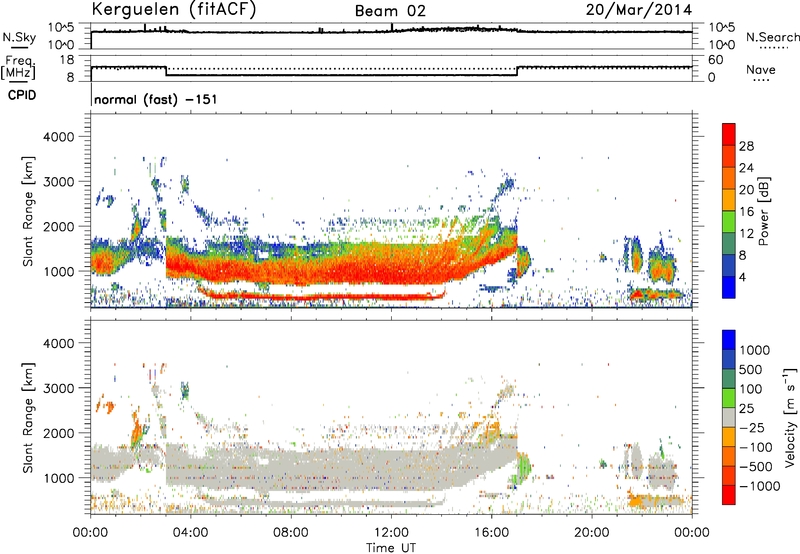800x554 pixels.
Task: Click the "20:00" time tick label
Action: pos(591,533)
